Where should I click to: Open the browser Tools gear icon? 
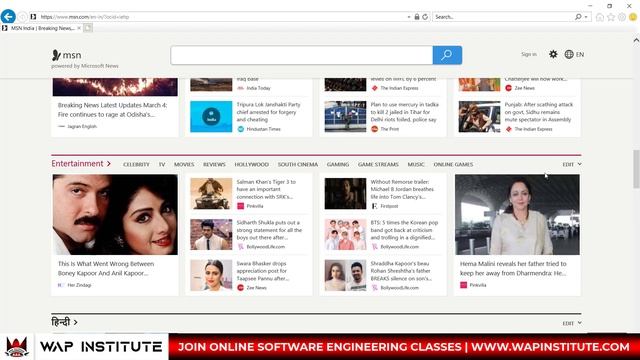click(x=622, y=17)
